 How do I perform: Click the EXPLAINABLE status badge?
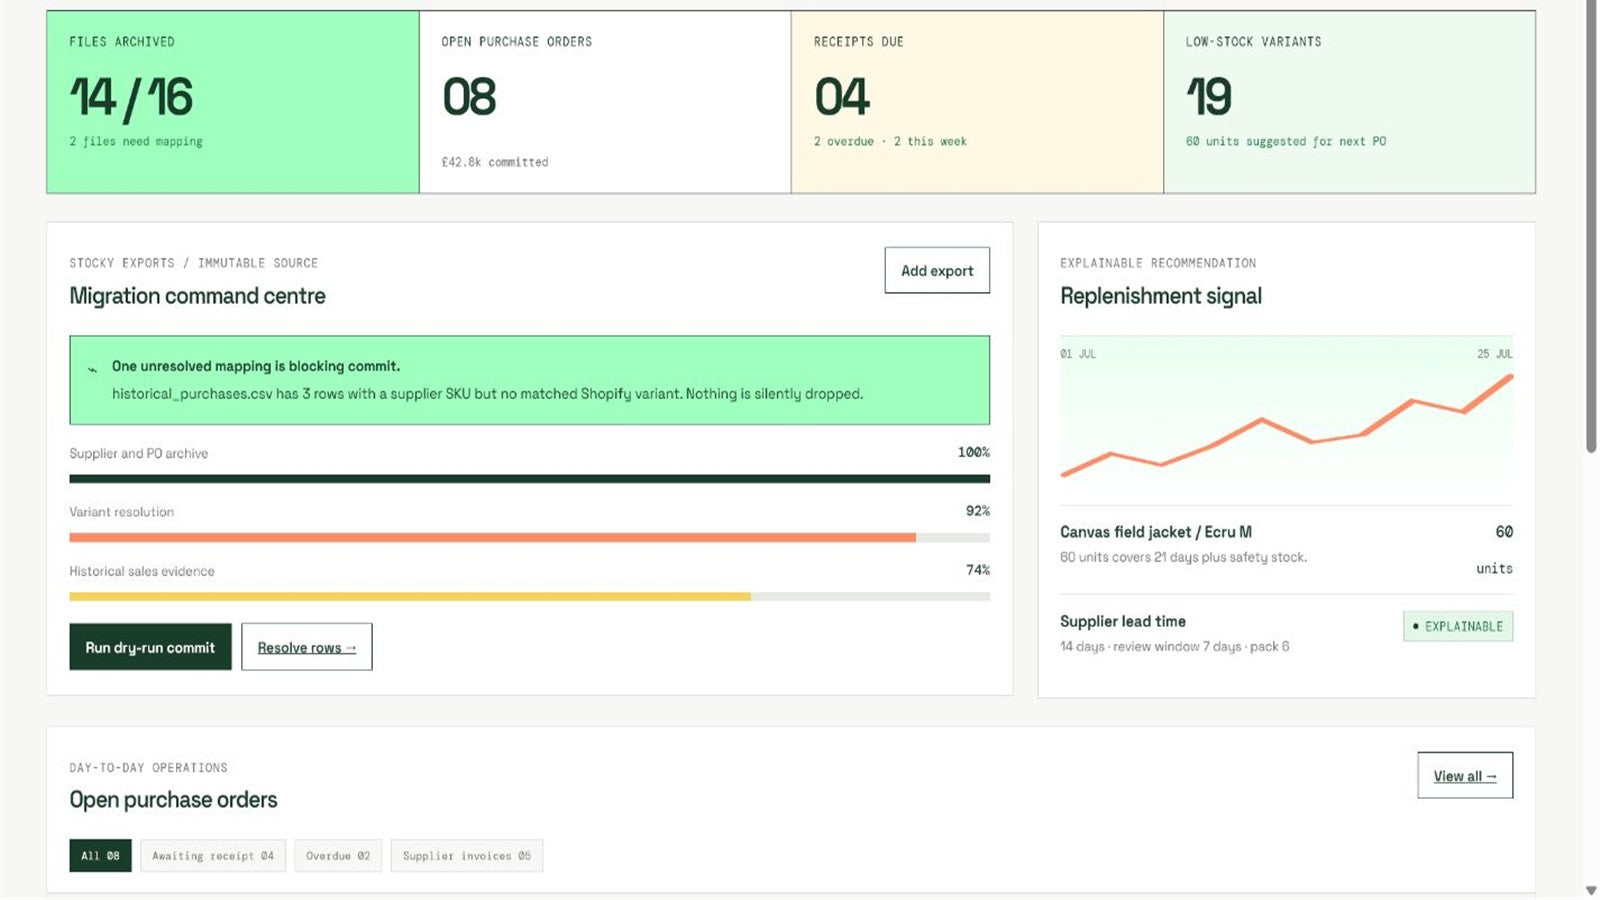pos(1458,626)
